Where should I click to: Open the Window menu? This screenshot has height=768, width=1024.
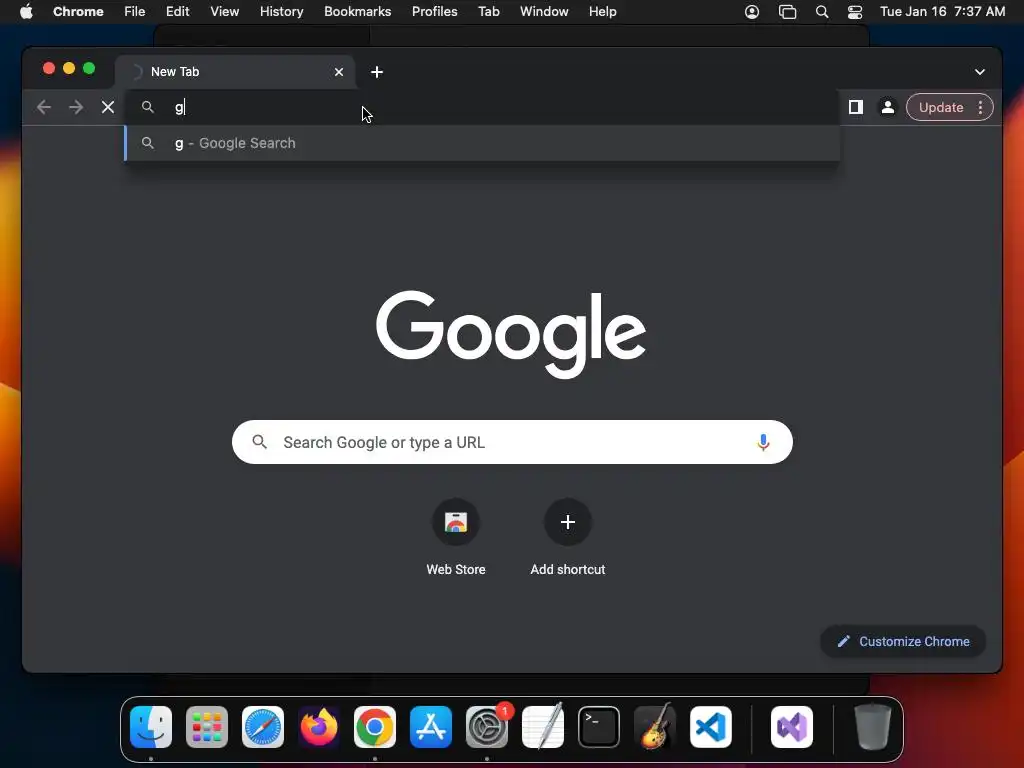pyautogui.click(x=544, y=12)
